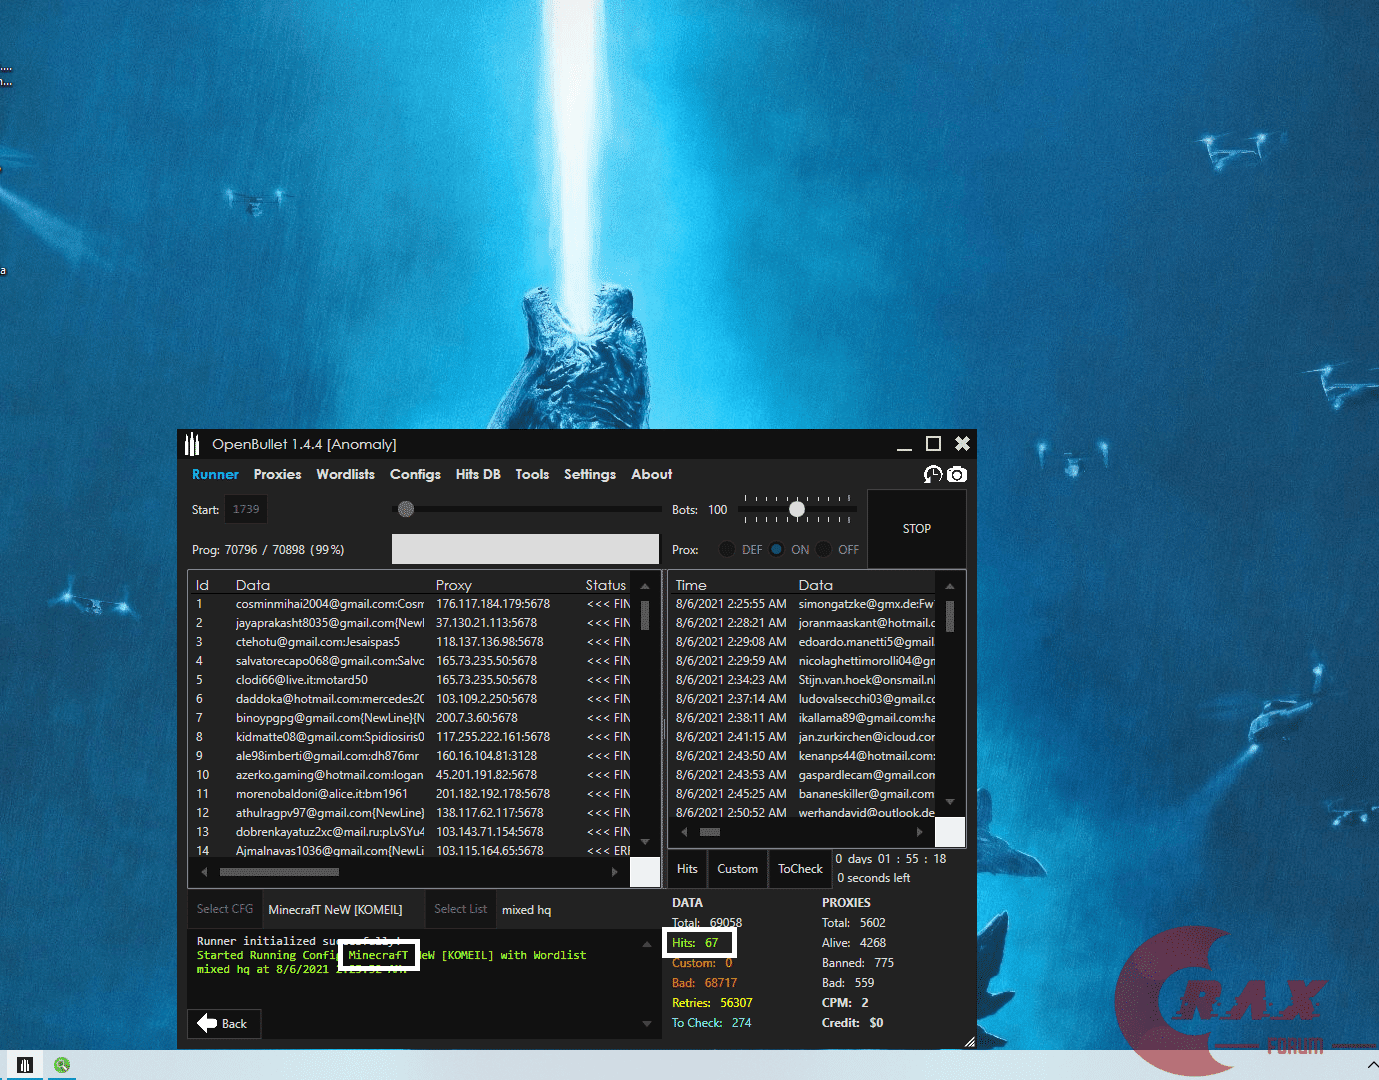
Task: Open the Select CFG picker
Action: click(224, 908)
